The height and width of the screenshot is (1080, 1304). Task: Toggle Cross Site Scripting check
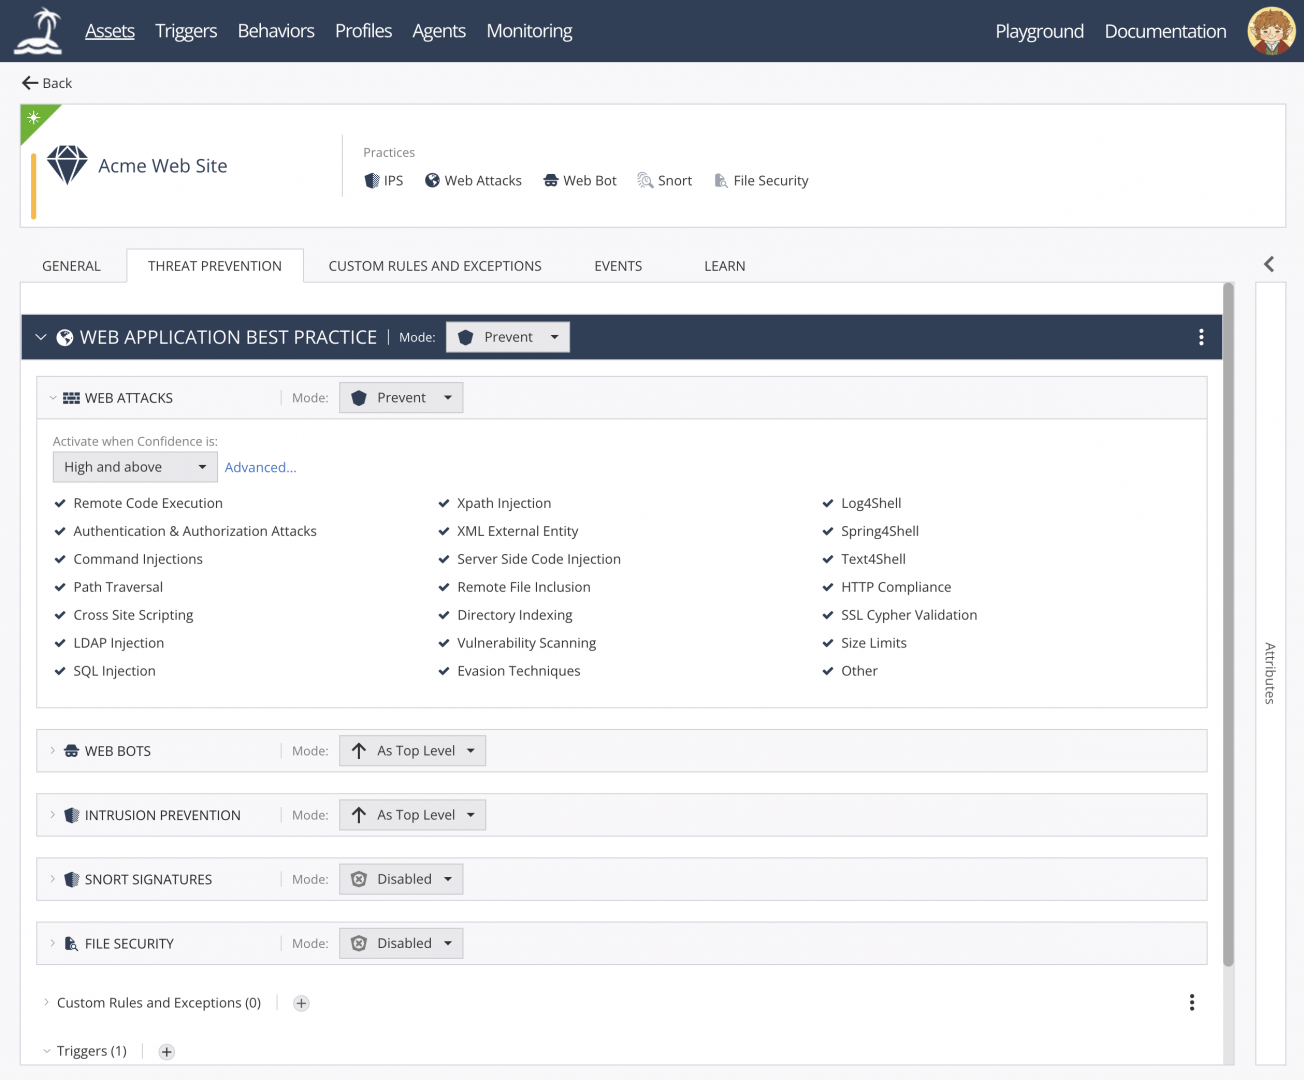(x=60, y=615)
